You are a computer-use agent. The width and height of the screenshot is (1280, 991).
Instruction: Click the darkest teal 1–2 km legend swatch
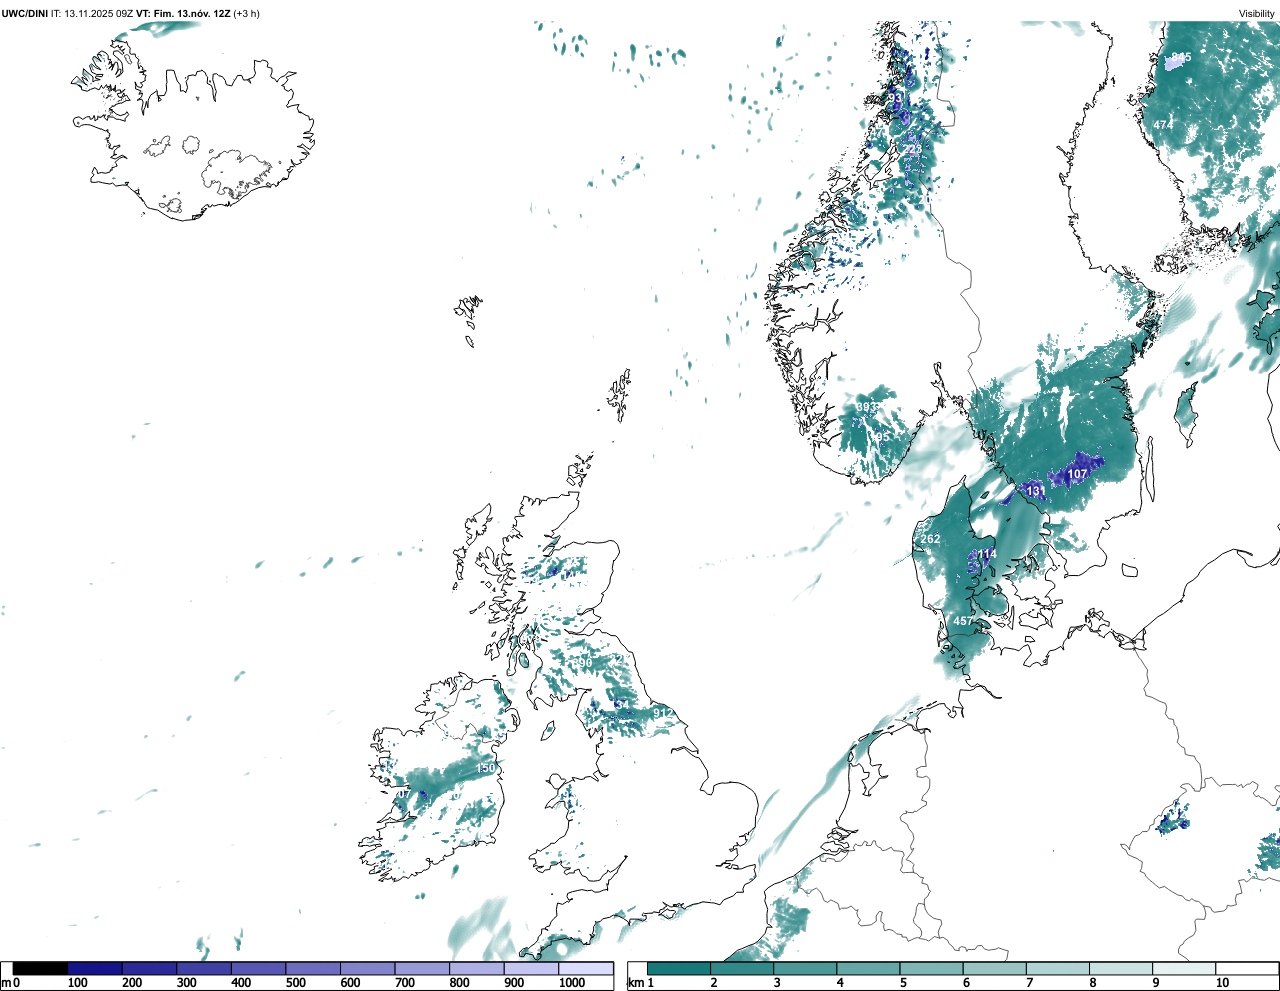tap(679, 968)
